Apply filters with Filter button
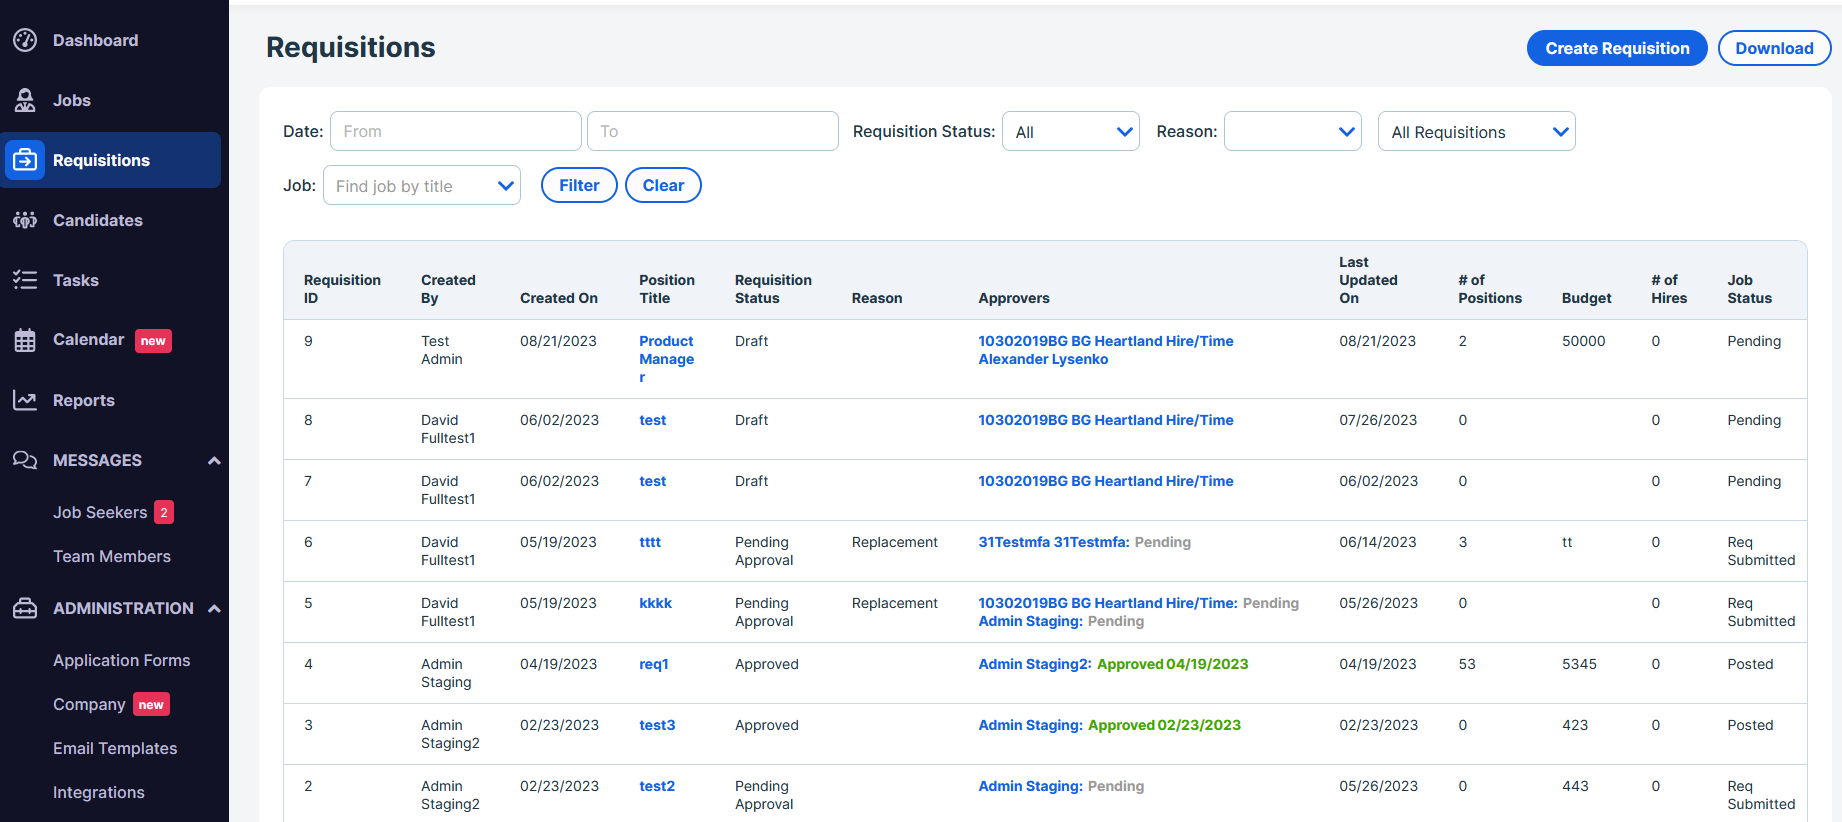Screen dimensions: 1842x822 pyautogui.click(x=579, y=185)
